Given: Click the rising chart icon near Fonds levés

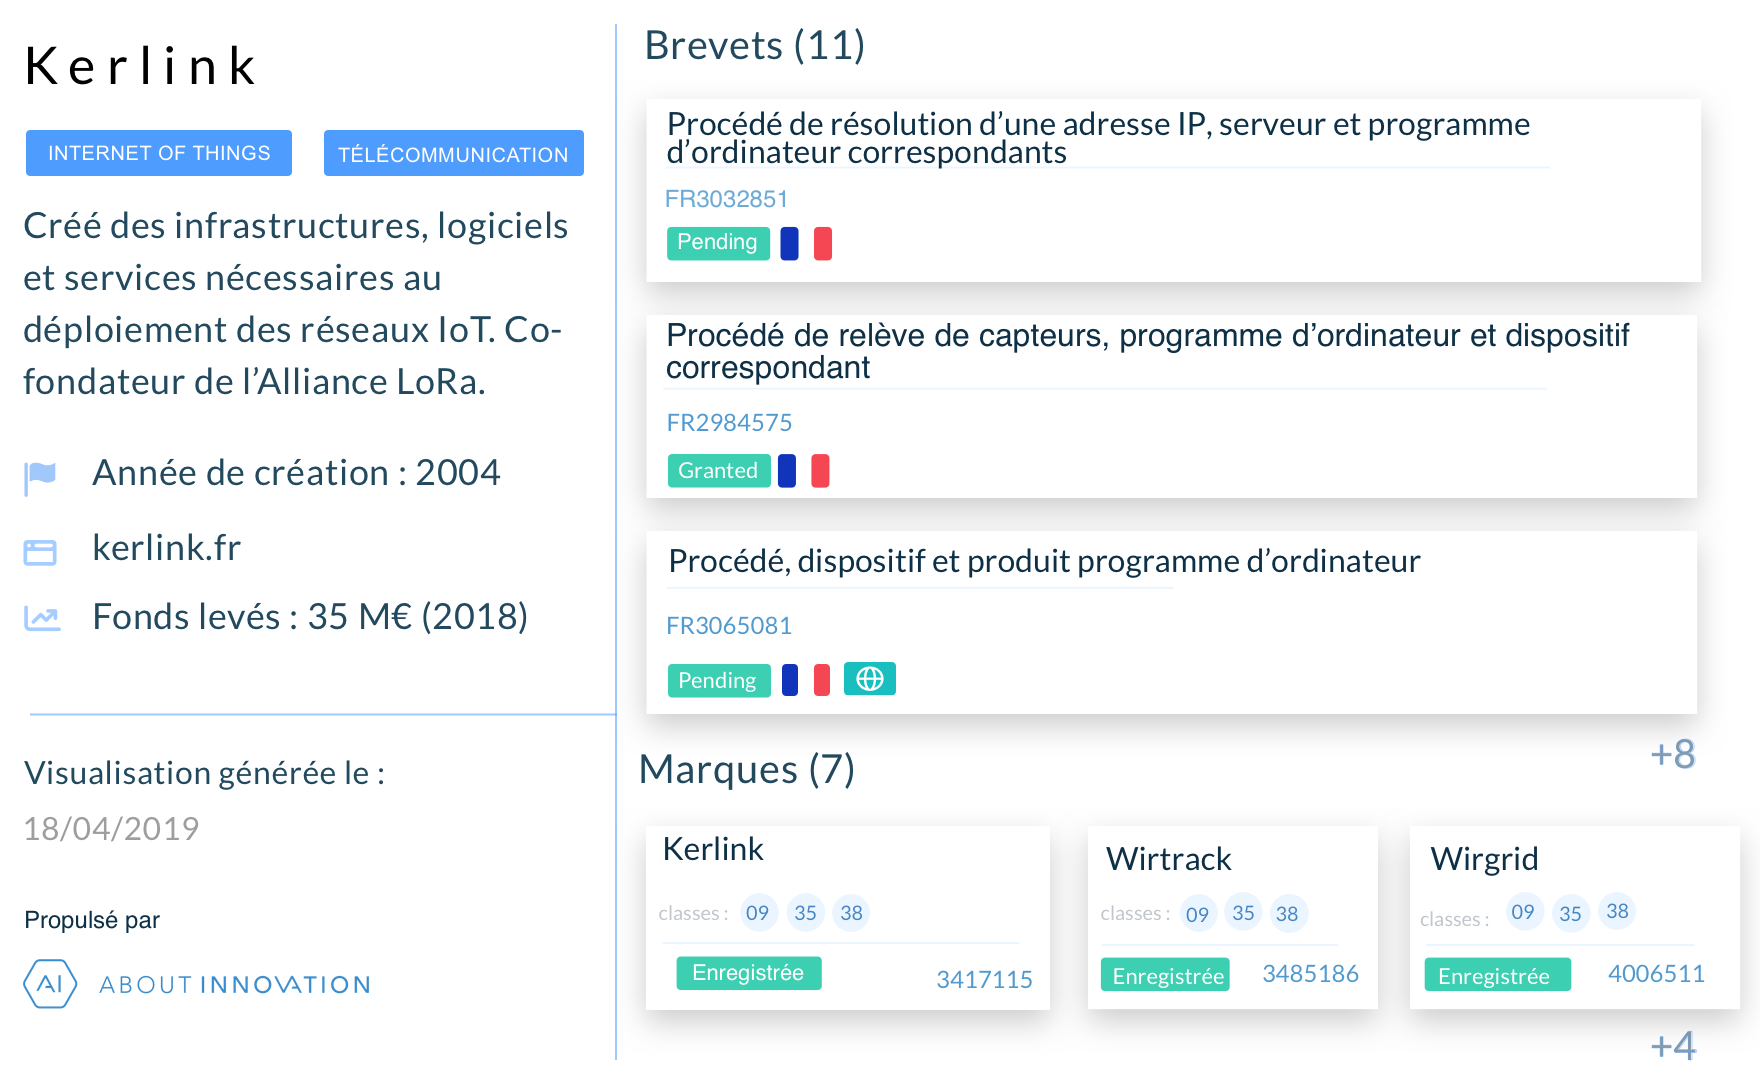Looking at the screenshot, I should 42,619.
